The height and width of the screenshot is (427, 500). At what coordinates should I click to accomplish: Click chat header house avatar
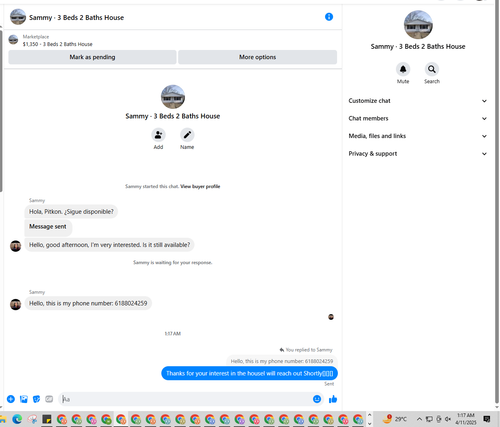[18, 17]
